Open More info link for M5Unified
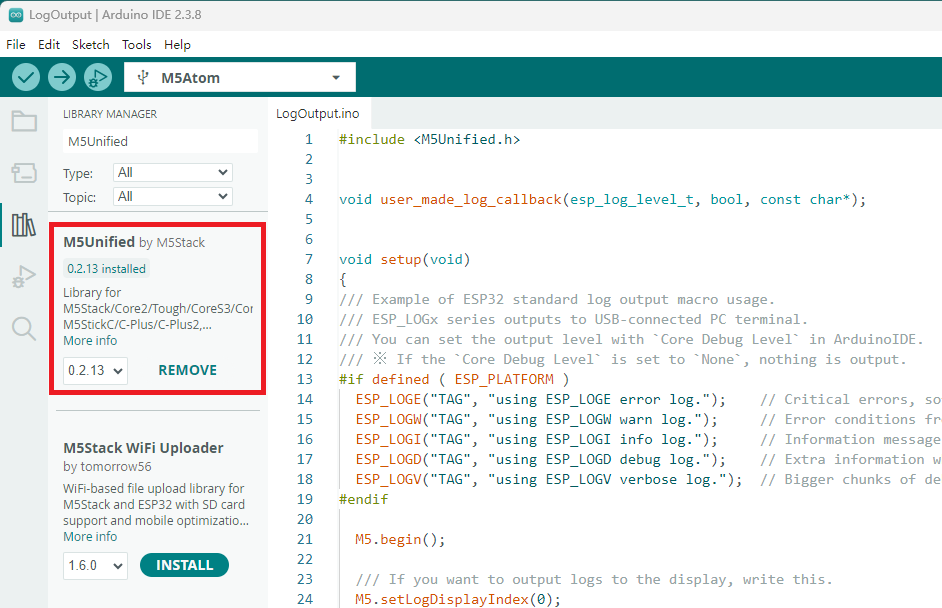Screen dimensions: 942x608 pos(90,341)
